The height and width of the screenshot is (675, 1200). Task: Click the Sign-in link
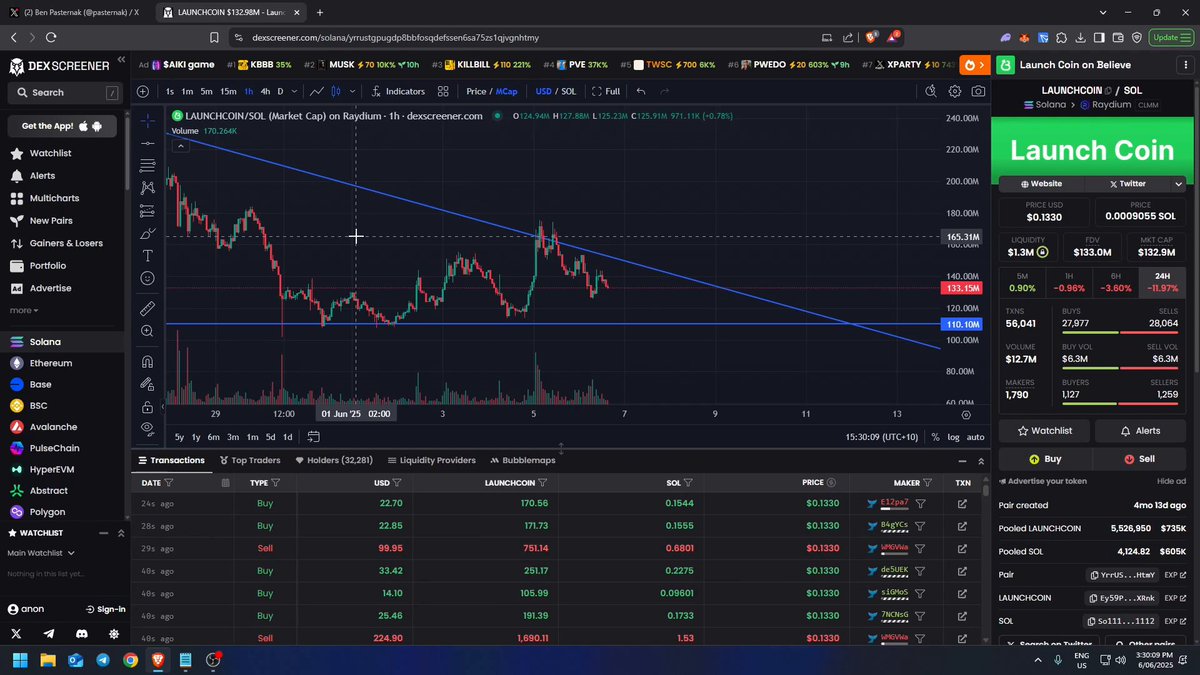point(105,609)
